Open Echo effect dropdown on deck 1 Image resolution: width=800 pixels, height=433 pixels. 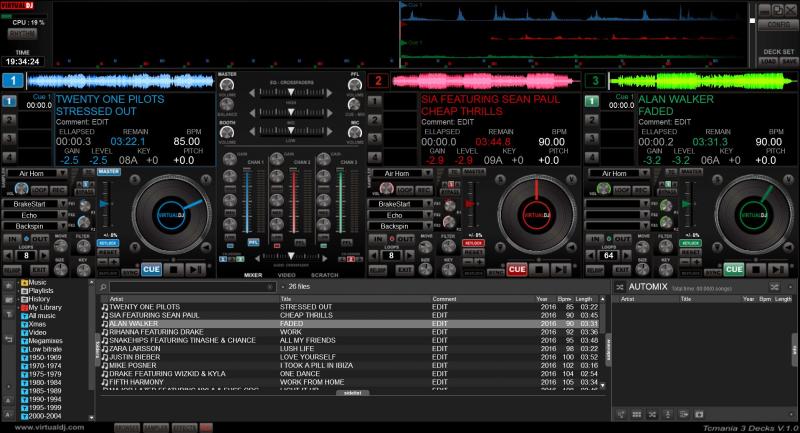pyautogui.click(x=62, y=215)
